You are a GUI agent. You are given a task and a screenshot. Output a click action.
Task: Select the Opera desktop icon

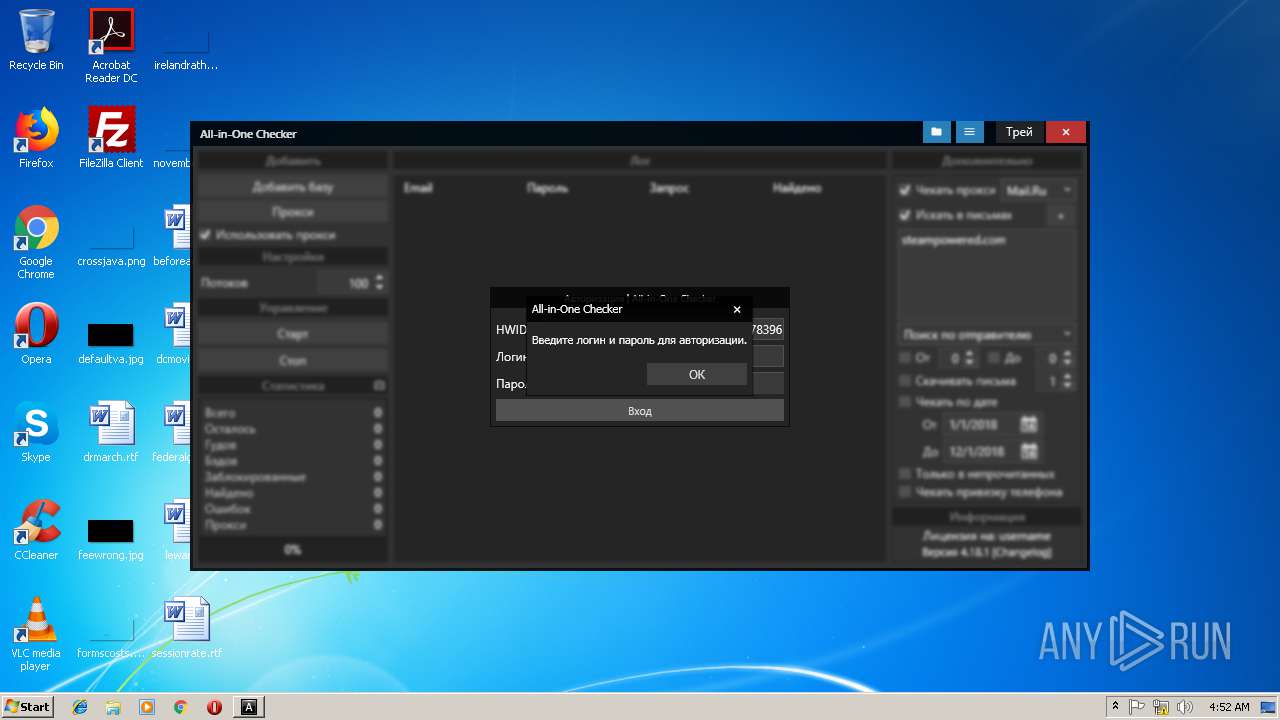tap(36, 334)
